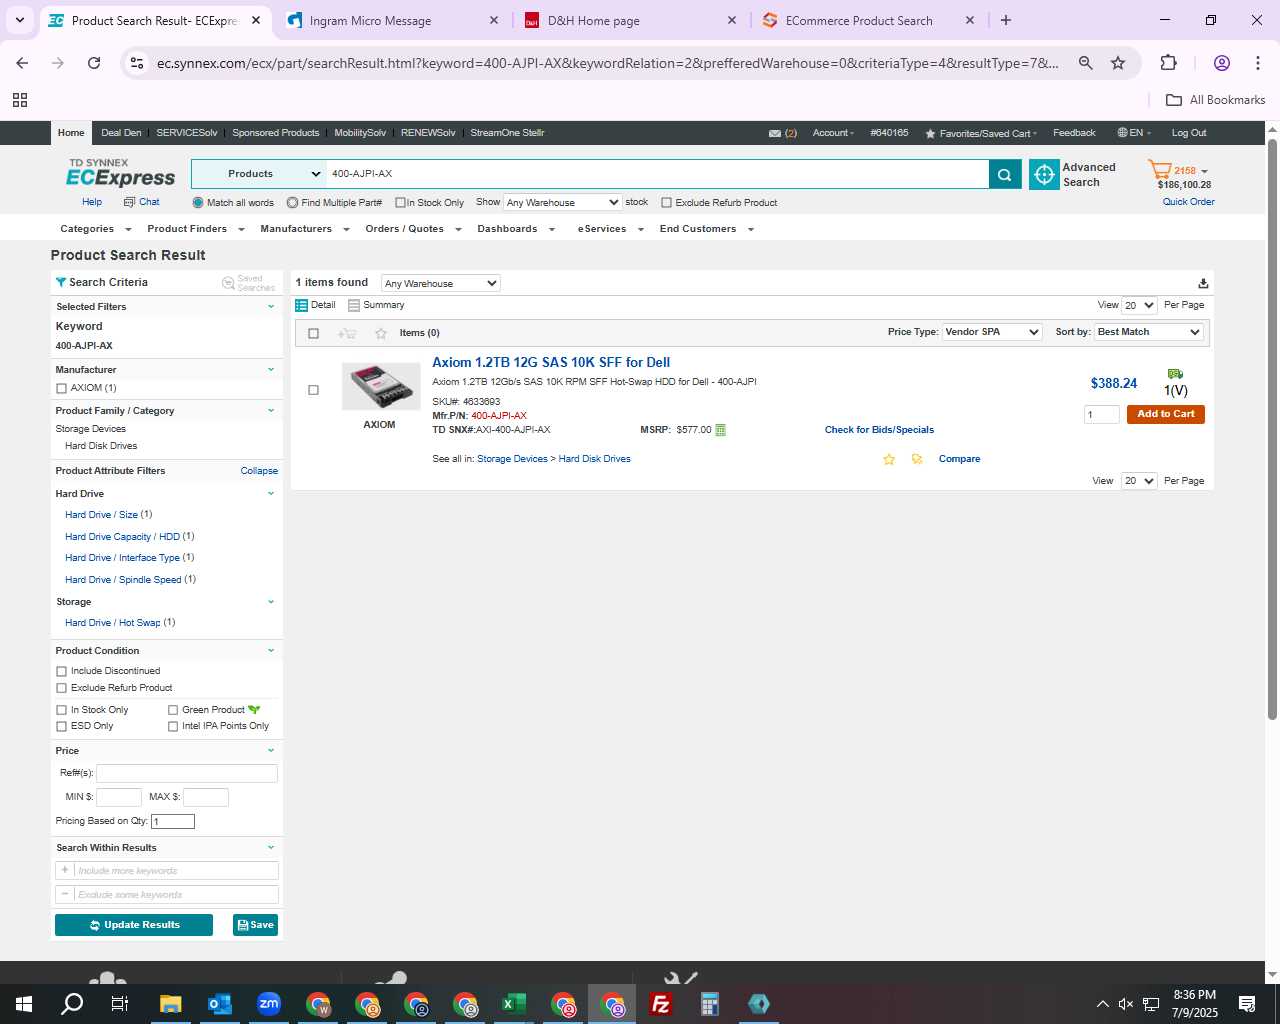This screenshot has height=1024, width=1280.
Task: Open Excel from the taskbar
Action: pyautogui.click(x=514, y=1004)
